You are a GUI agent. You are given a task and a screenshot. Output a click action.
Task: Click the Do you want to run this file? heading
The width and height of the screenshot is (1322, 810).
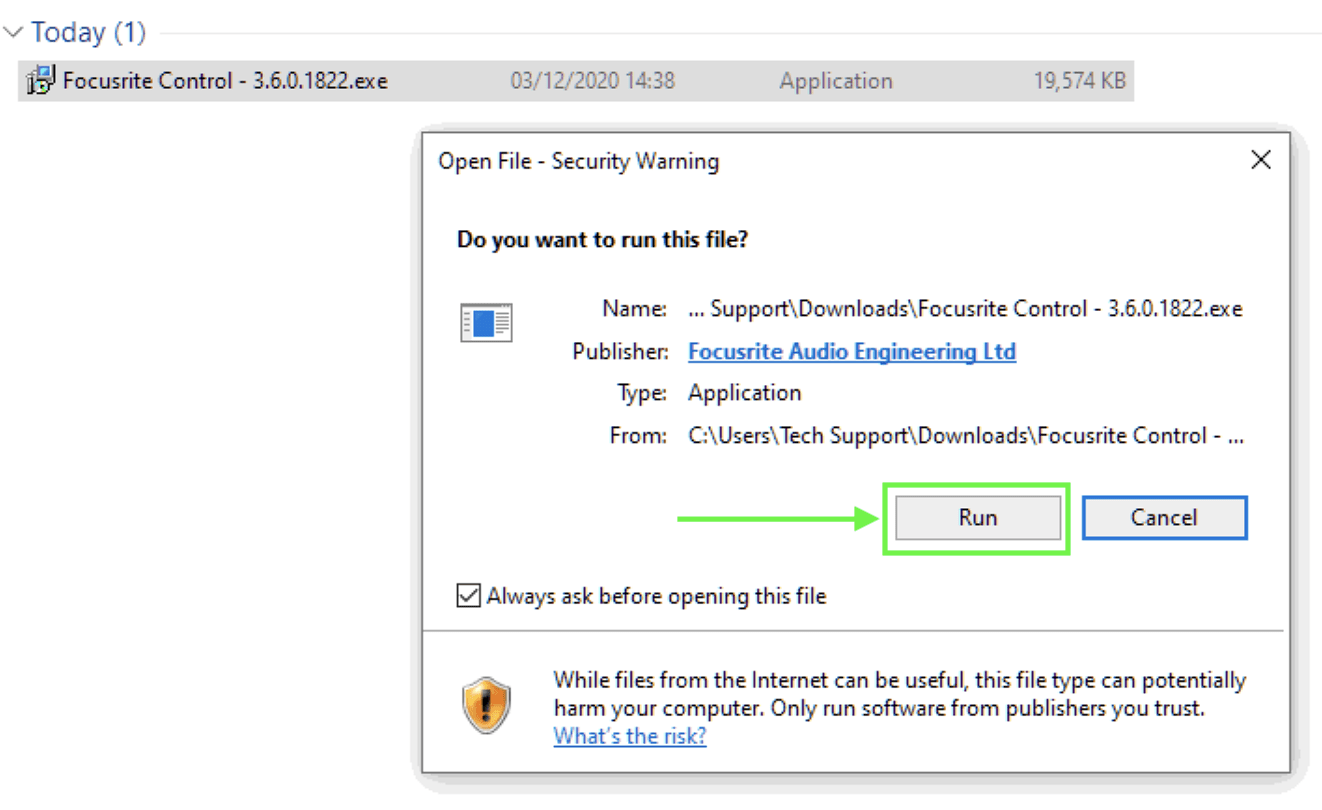point(602,240)
